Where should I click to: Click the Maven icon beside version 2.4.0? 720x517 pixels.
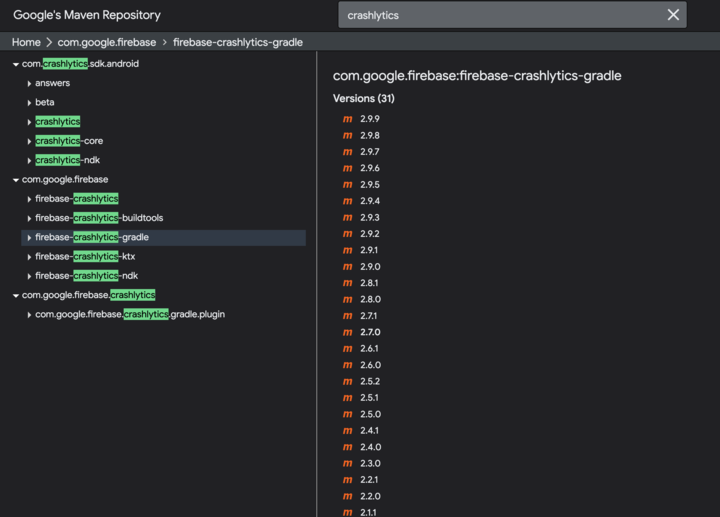click(x=347, y=447)
